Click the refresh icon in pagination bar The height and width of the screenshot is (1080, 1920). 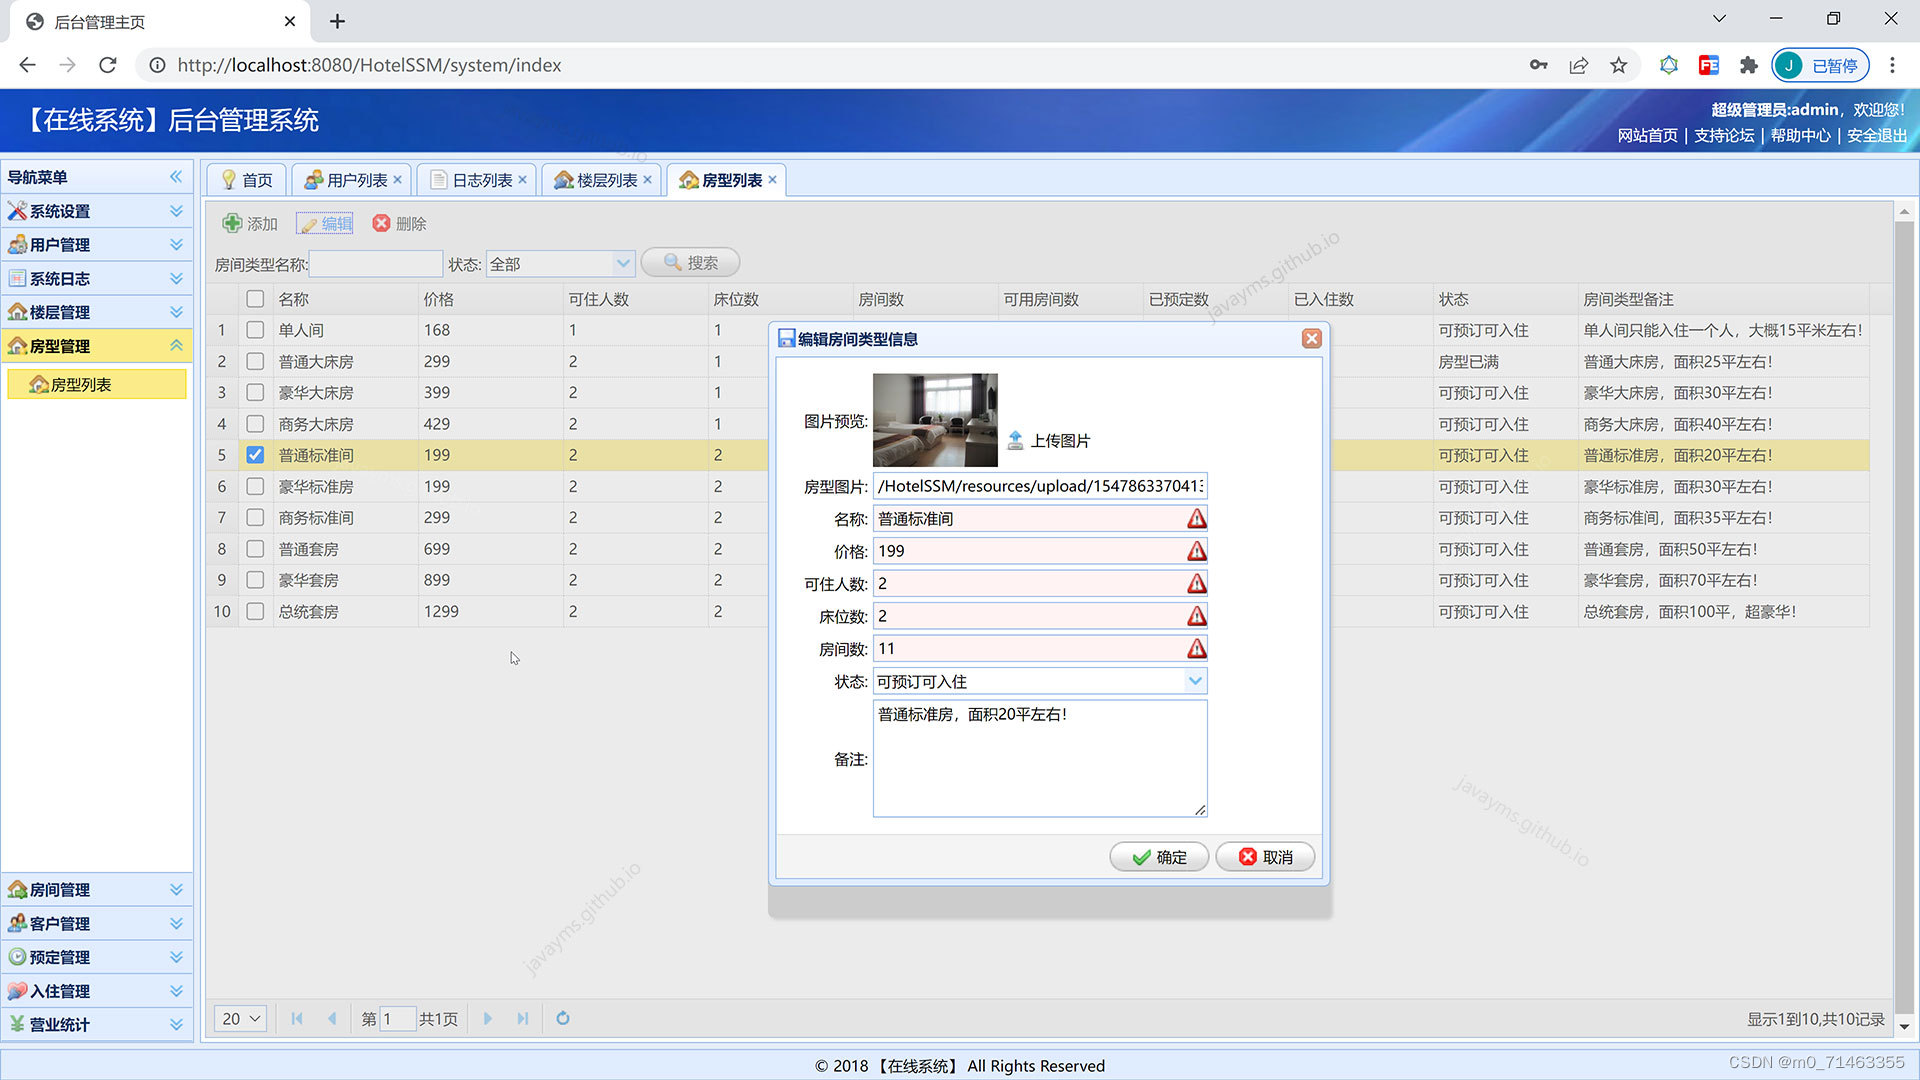pos(563,1018)
